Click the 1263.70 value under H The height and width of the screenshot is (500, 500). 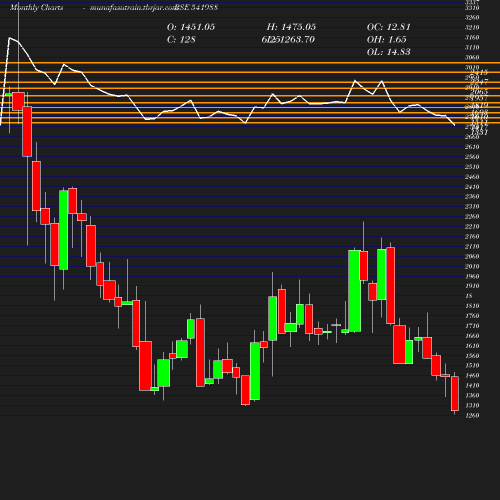tap(295, 40)
